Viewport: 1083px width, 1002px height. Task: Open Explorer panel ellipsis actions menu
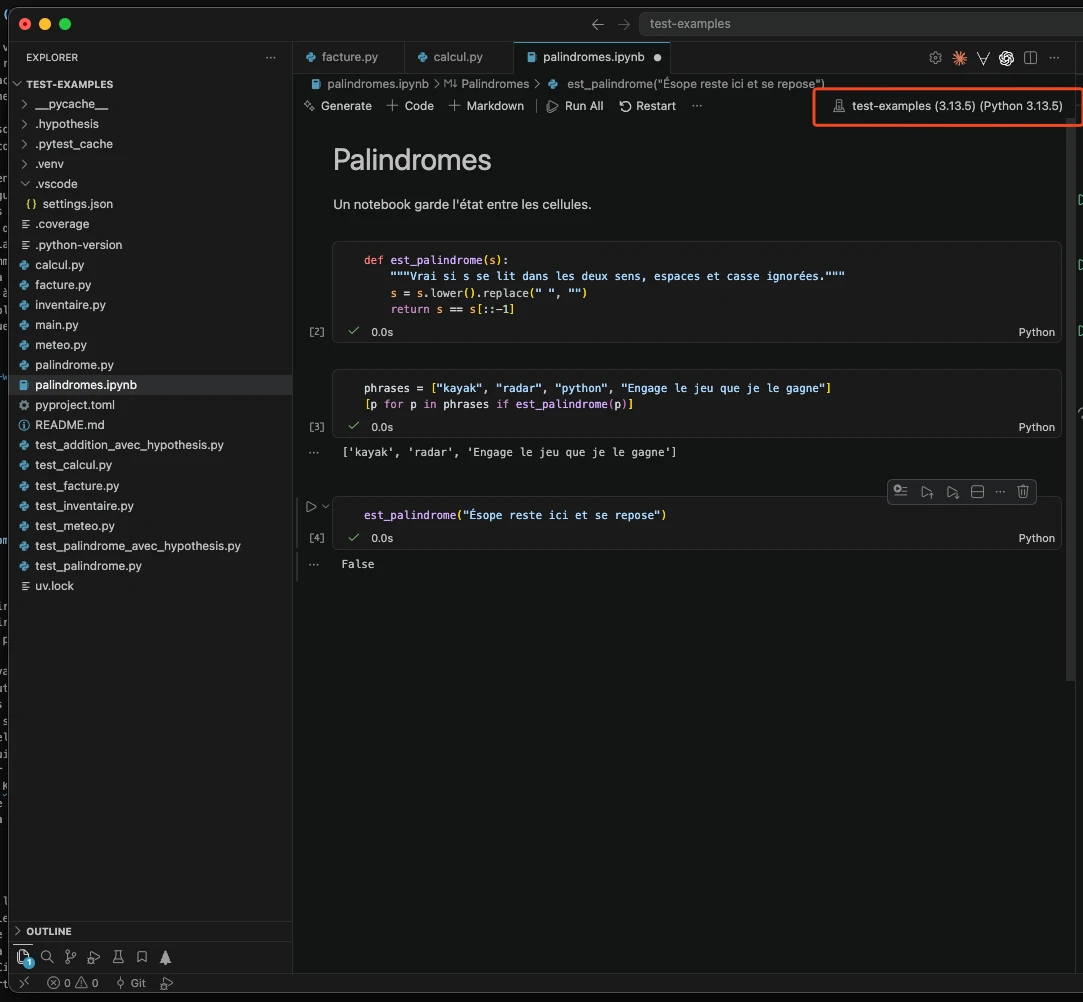(271, 57)
